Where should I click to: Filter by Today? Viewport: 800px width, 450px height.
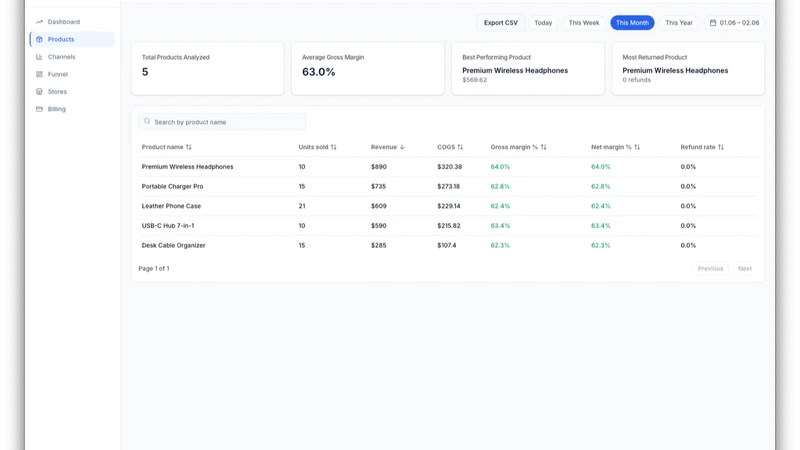coord(543,22)
